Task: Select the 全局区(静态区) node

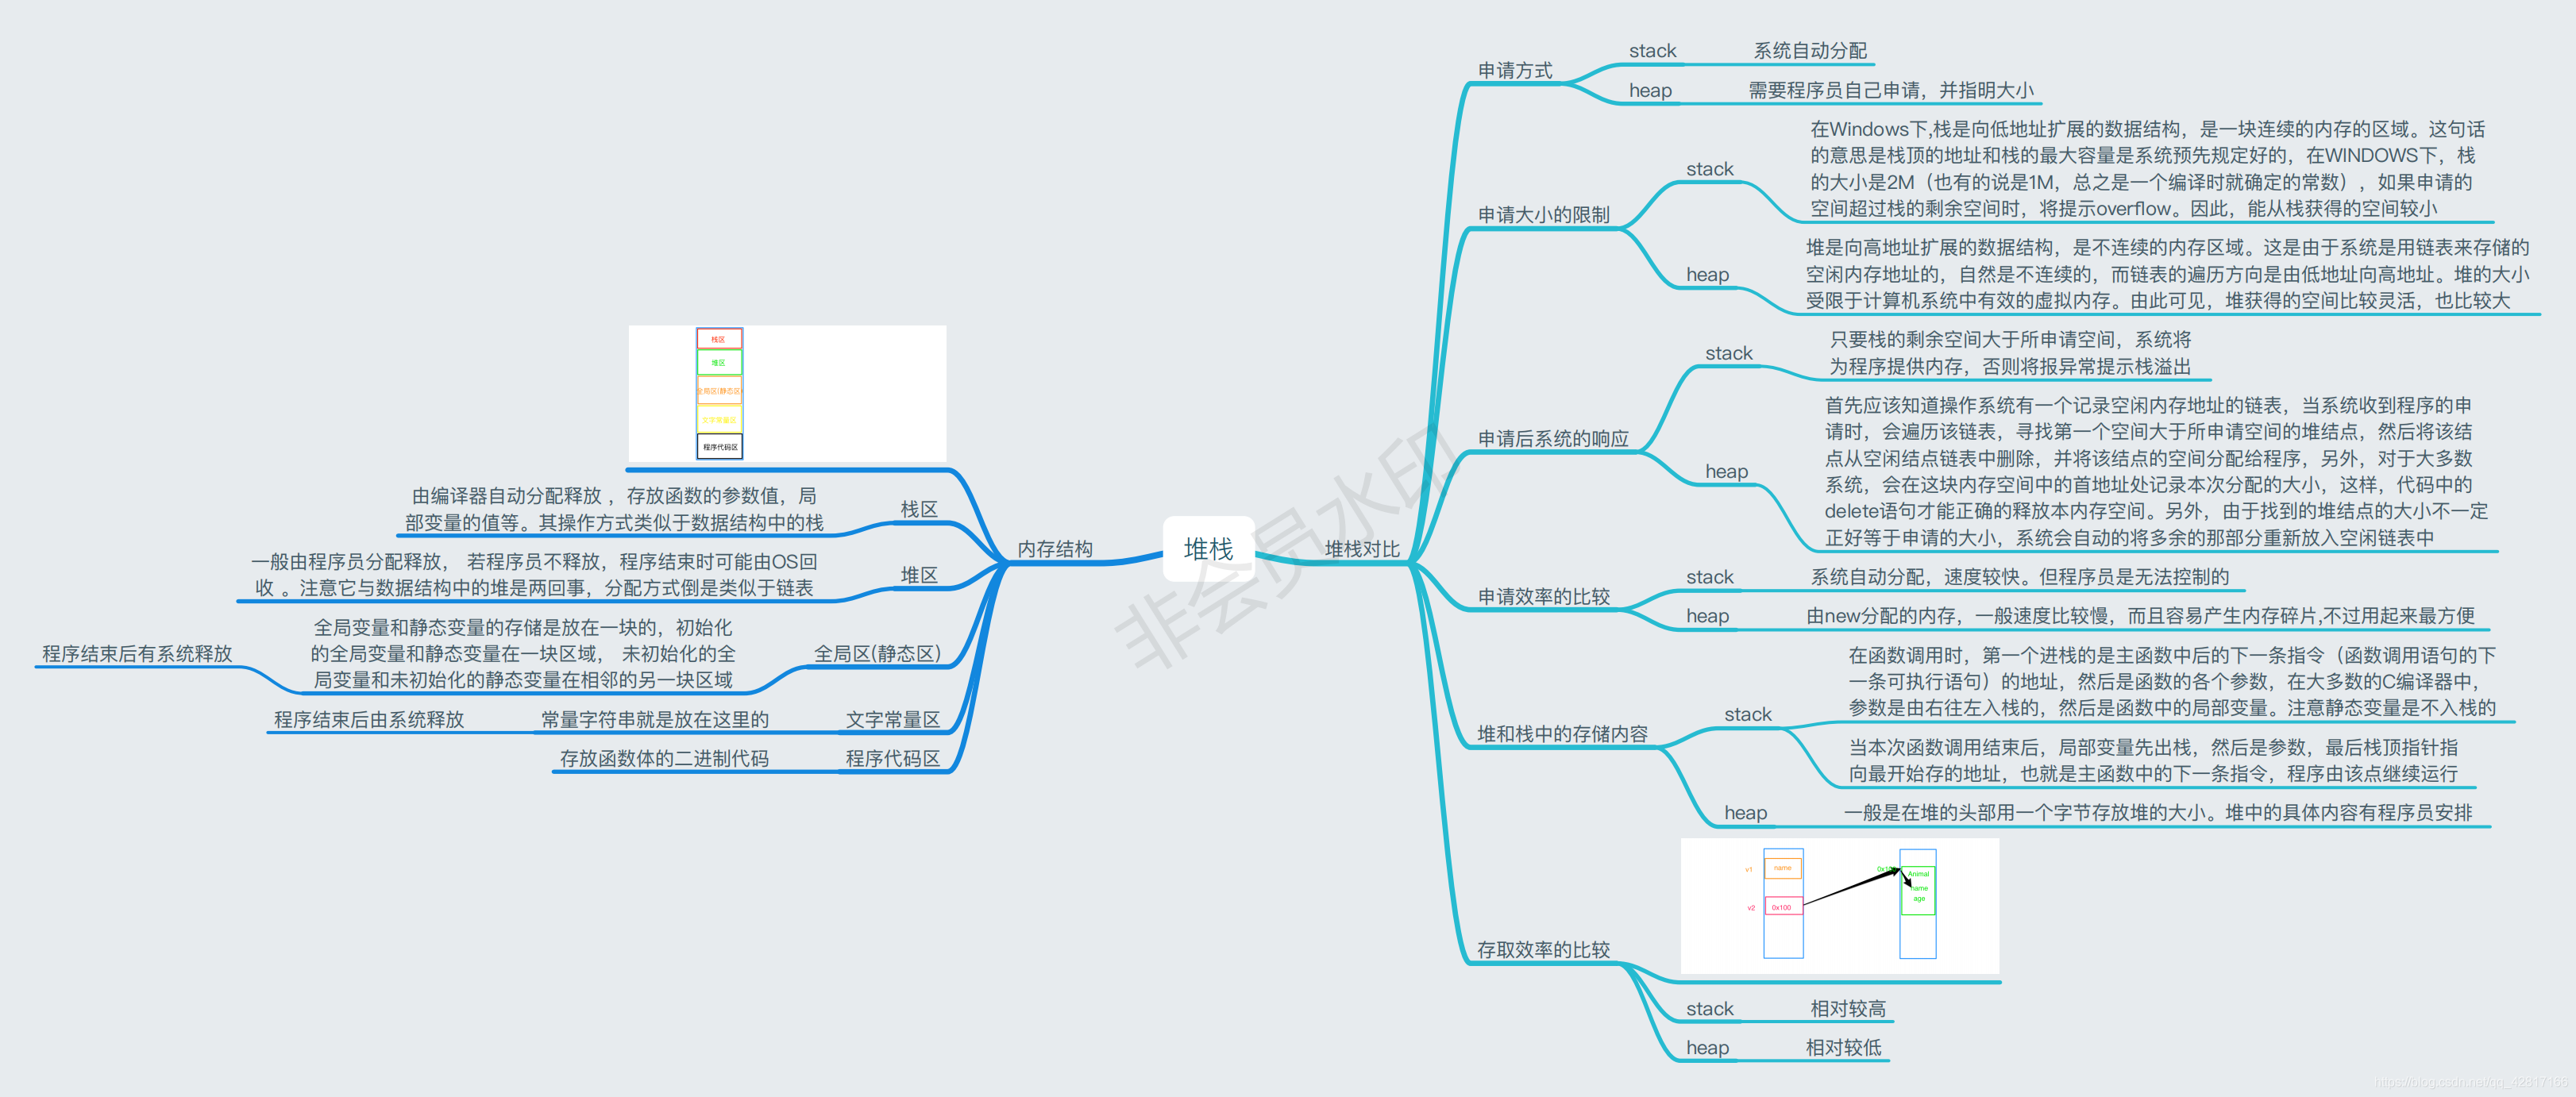Action: tap(877, 653)
